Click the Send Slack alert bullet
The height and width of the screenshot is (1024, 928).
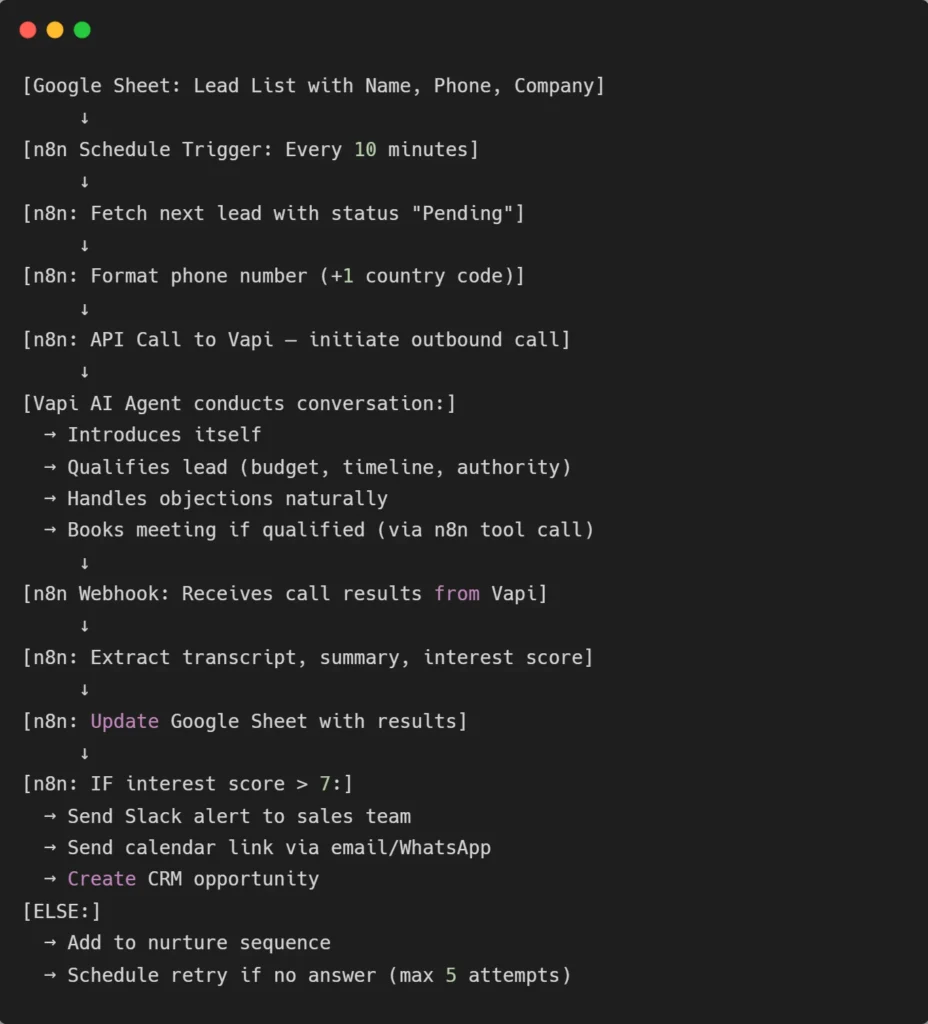[x=239, y=816]
